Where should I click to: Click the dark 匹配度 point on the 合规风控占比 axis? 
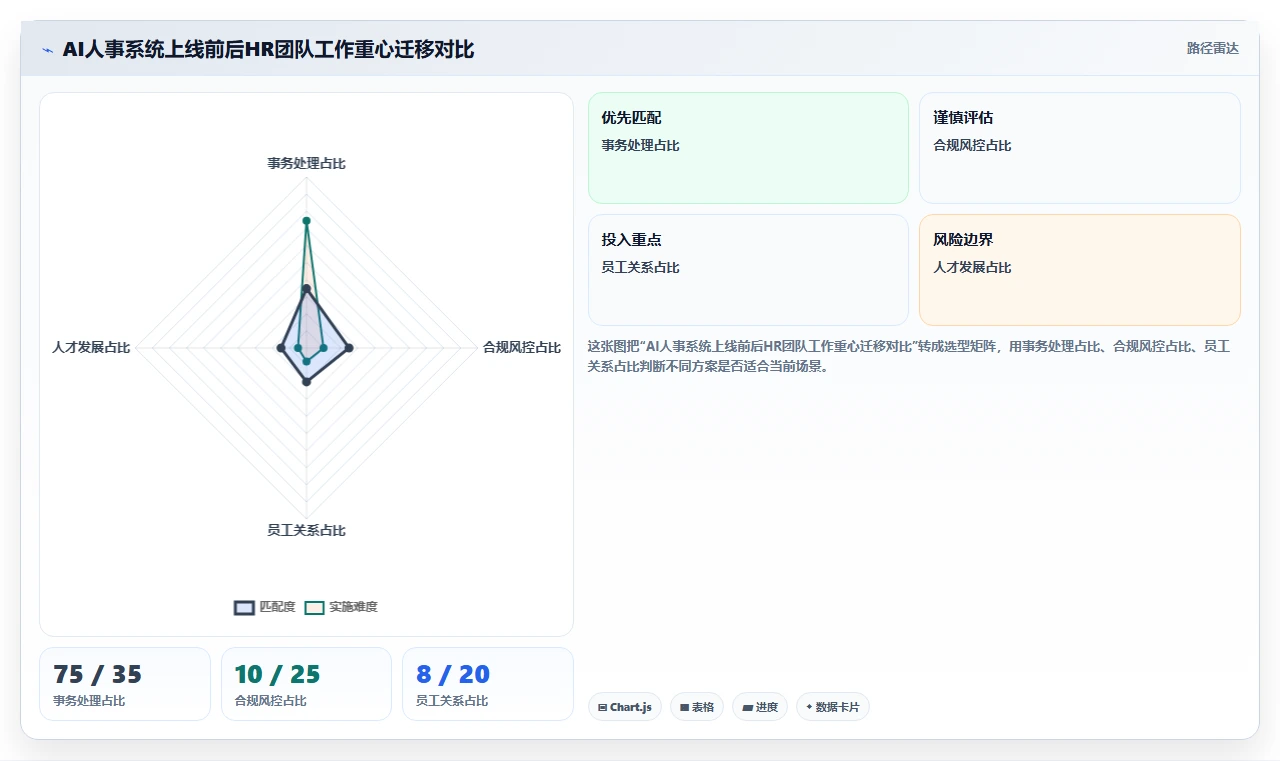coord(348,348)
